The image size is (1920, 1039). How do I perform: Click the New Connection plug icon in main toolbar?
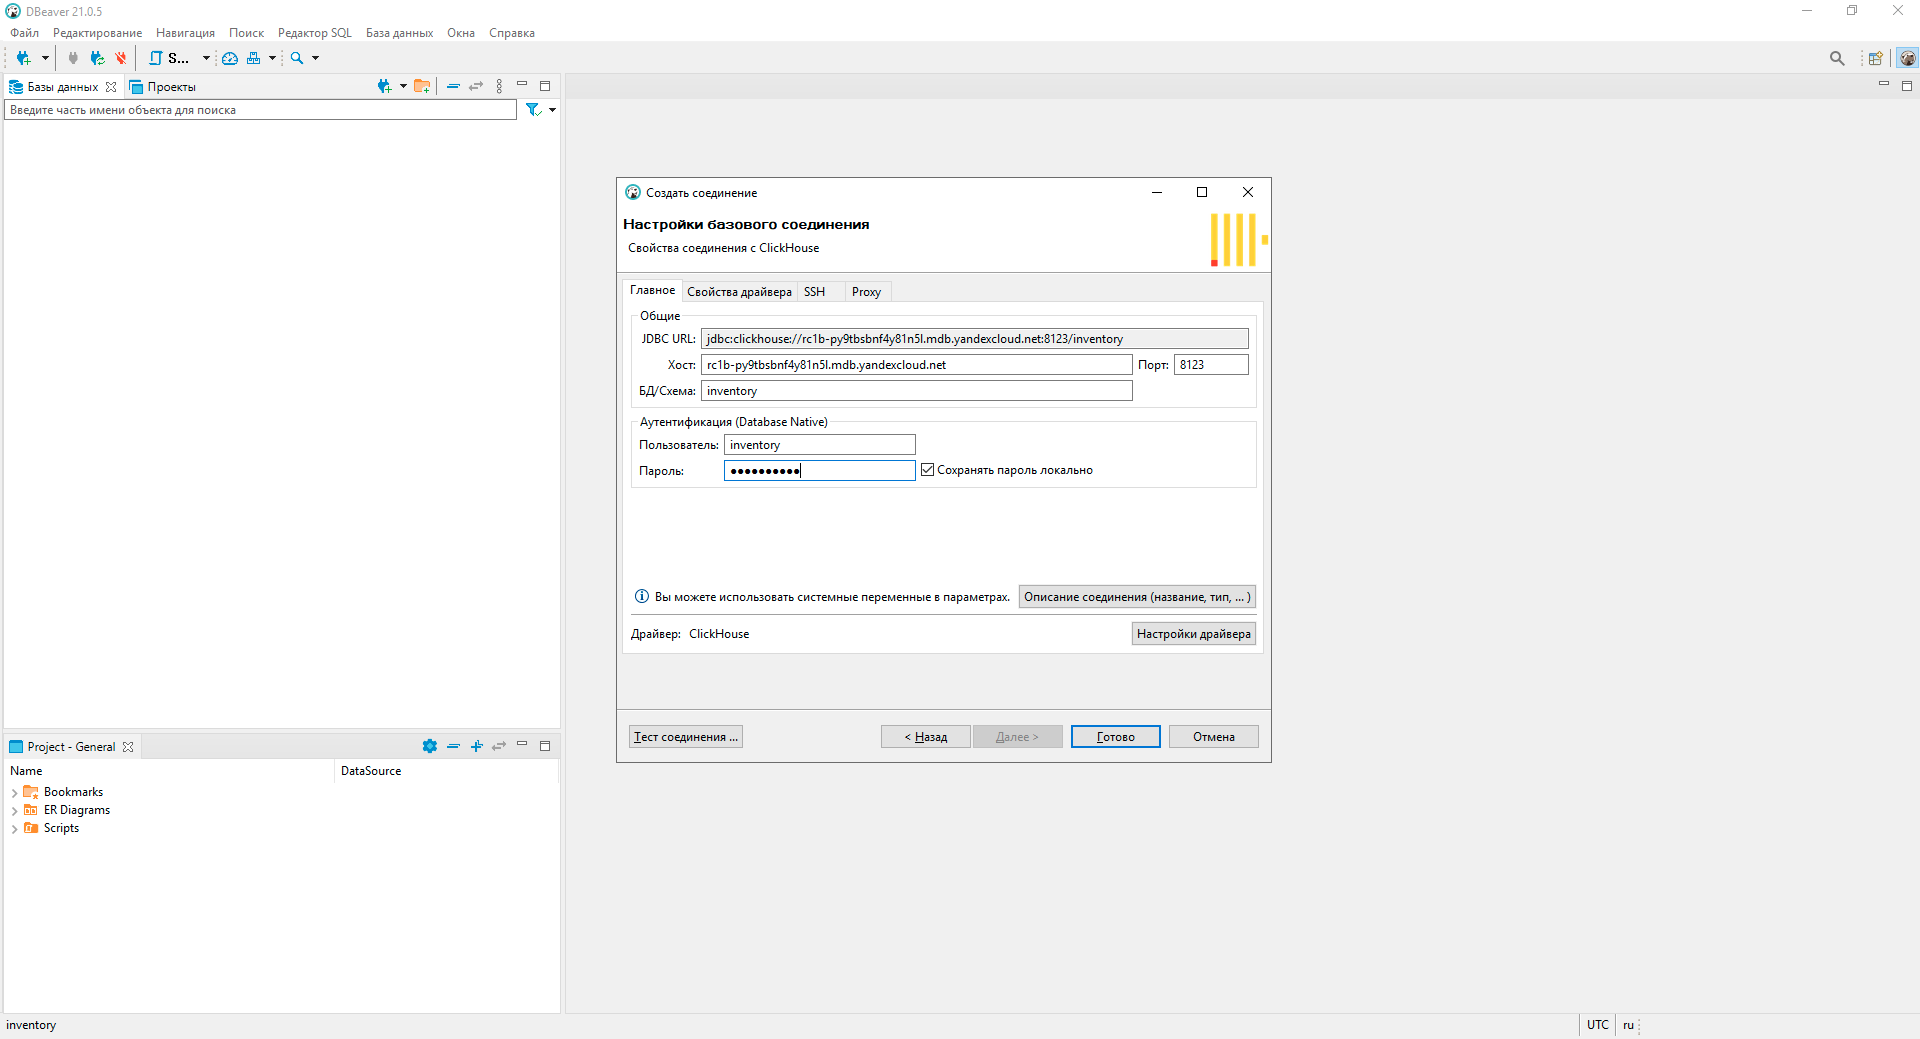coord(23,58)
